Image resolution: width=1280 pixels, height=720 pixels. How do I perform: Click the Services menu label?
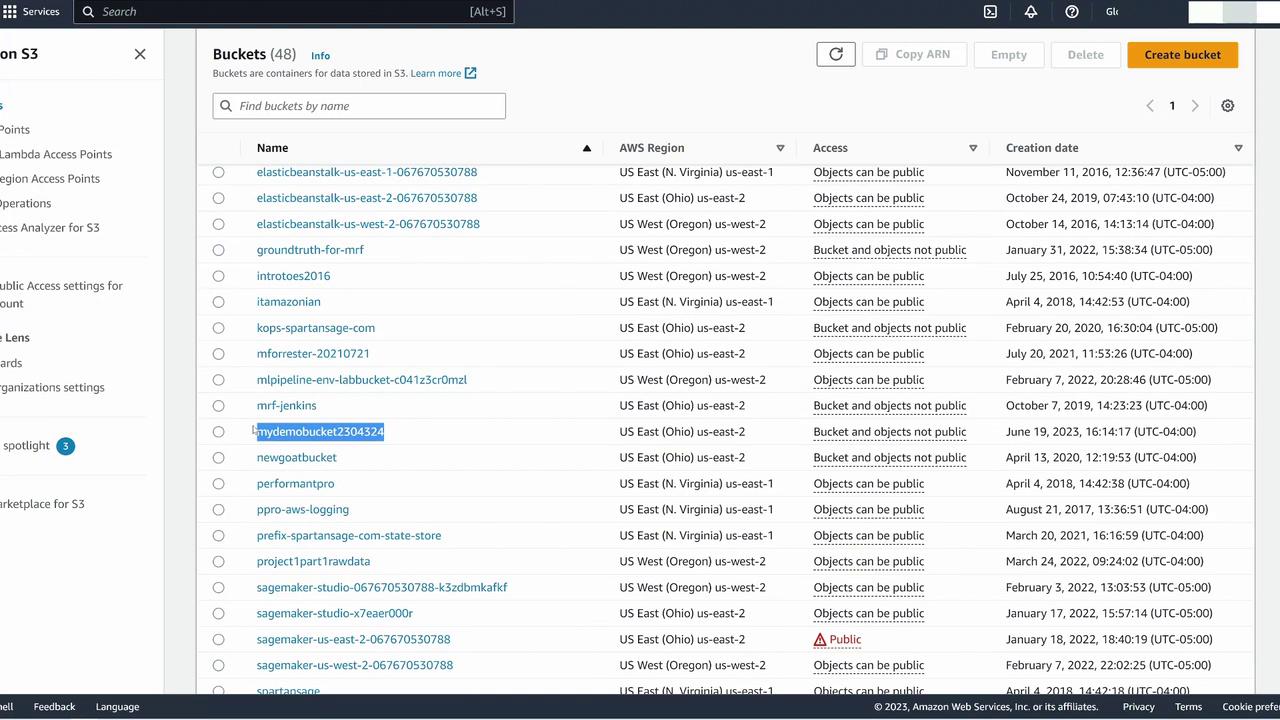coord(41,12)
